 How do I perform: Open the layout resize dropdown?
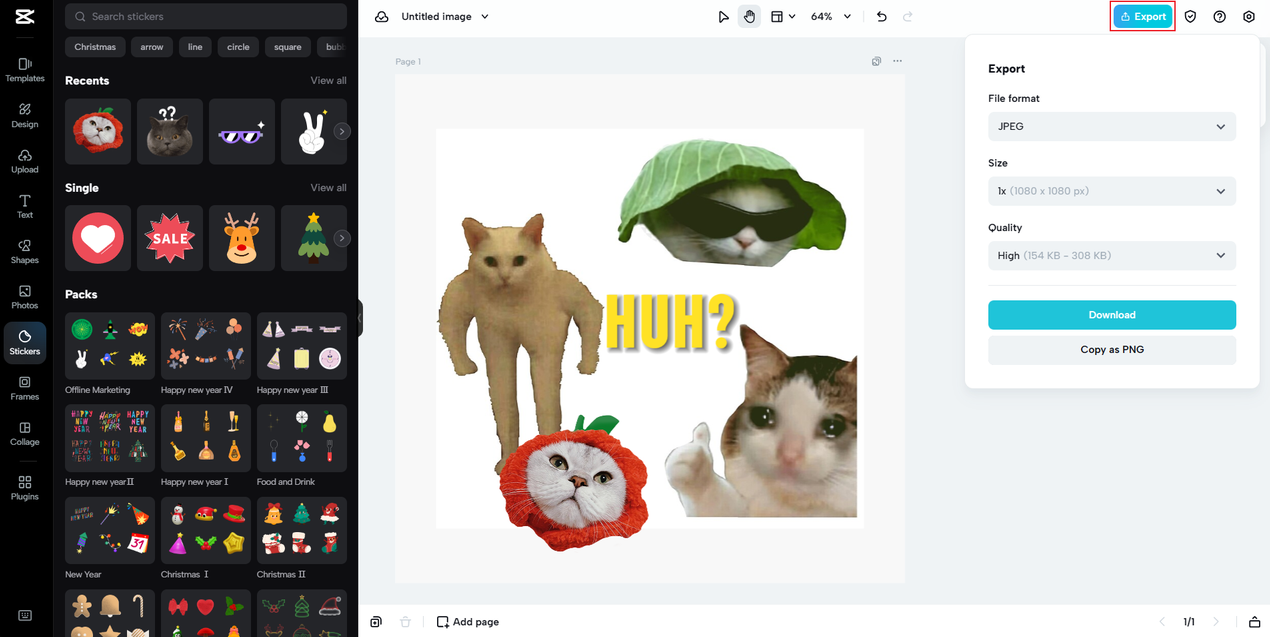tap(783, 17)
